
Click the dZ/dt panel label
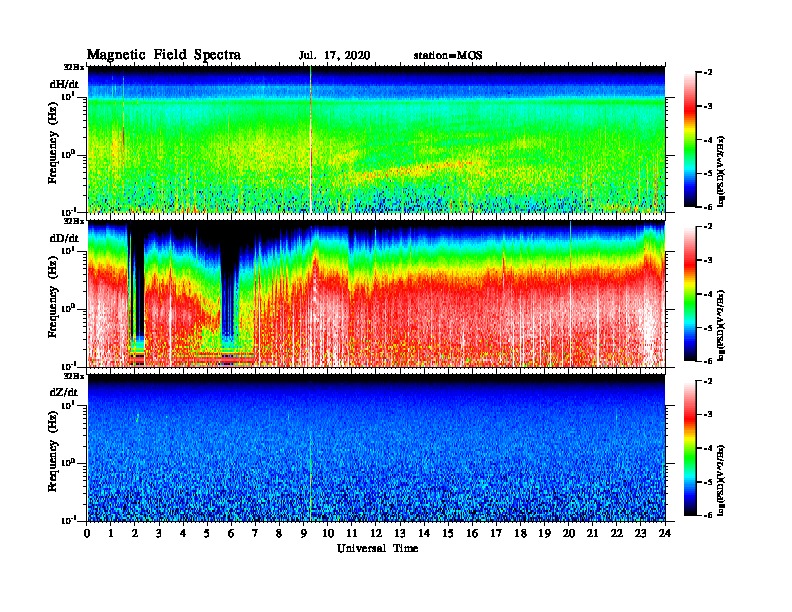(64, 392)
